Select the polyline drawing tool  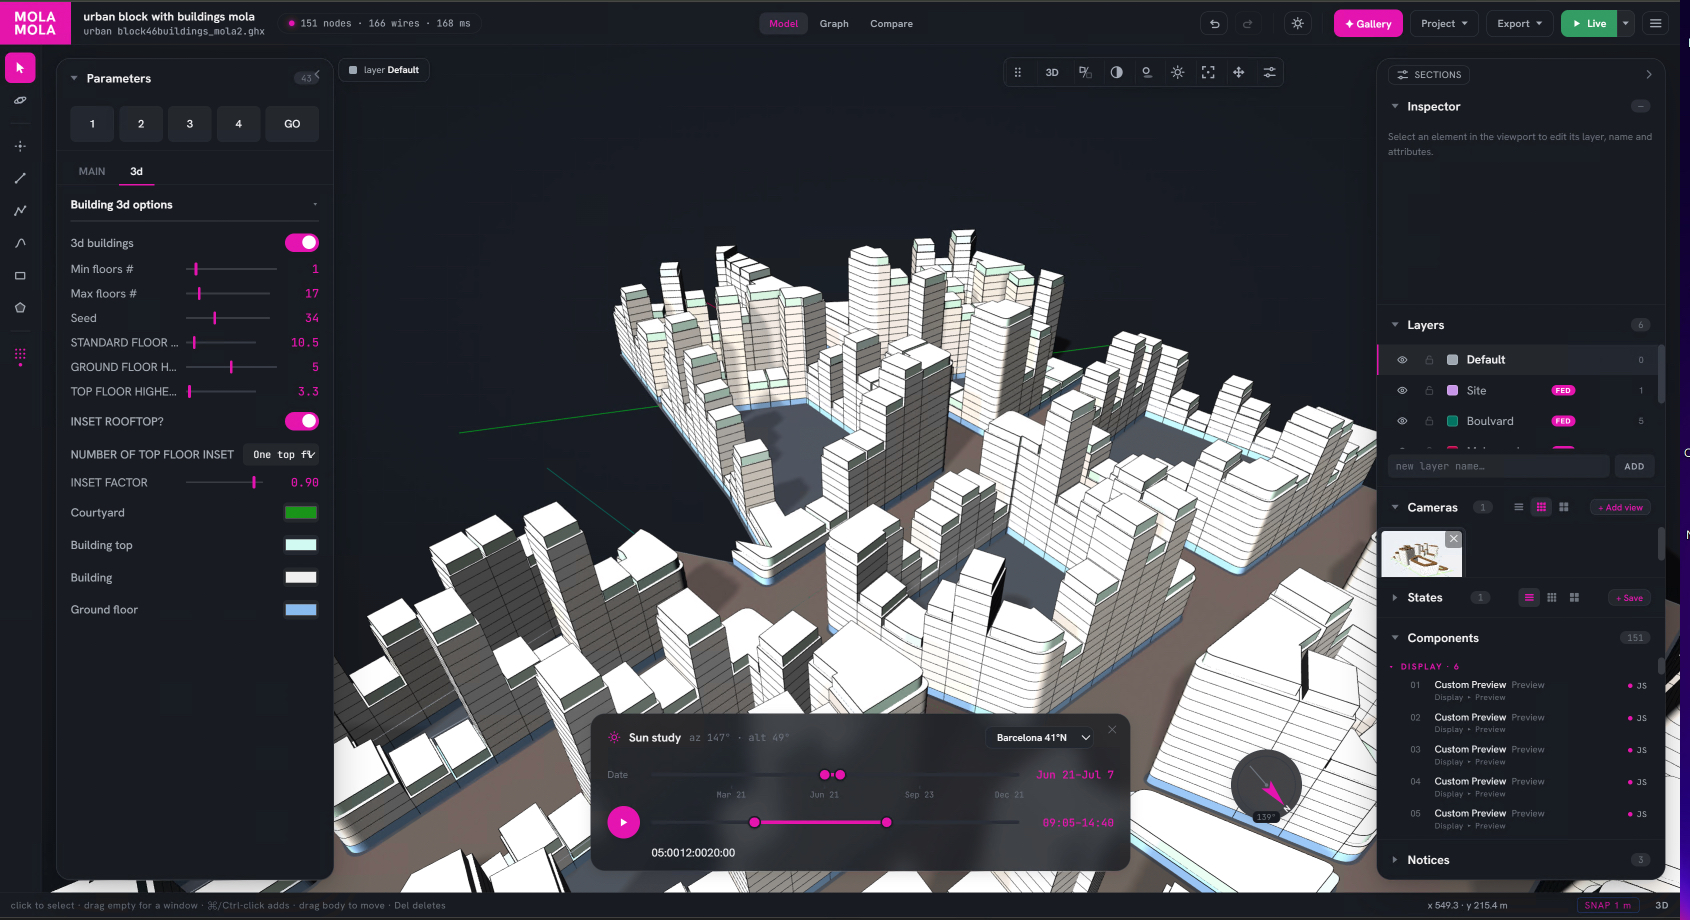[x=20, y=211]
